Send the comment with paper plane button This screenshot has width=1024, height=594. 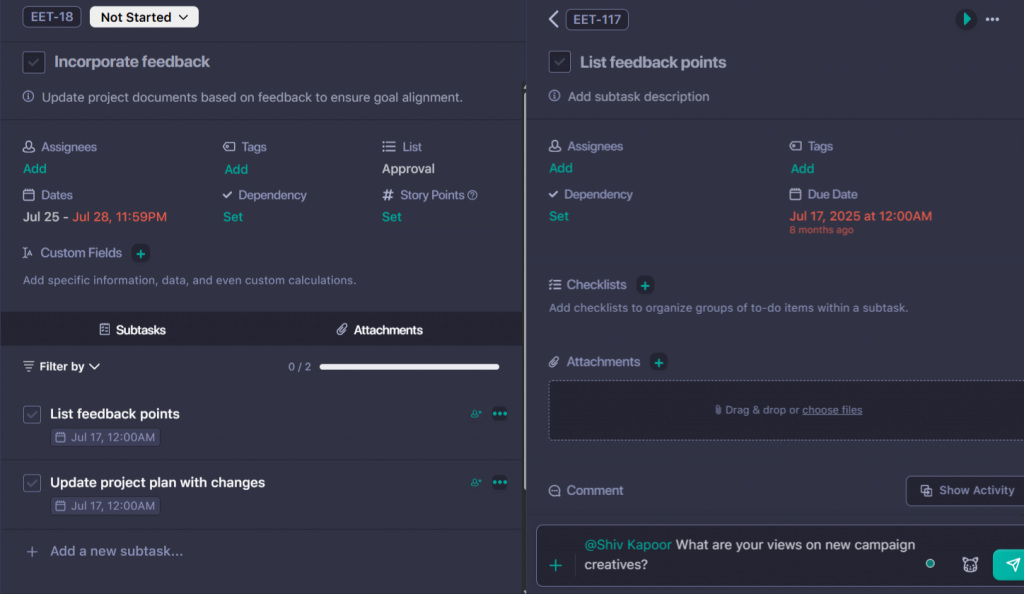pos(1010,565)
